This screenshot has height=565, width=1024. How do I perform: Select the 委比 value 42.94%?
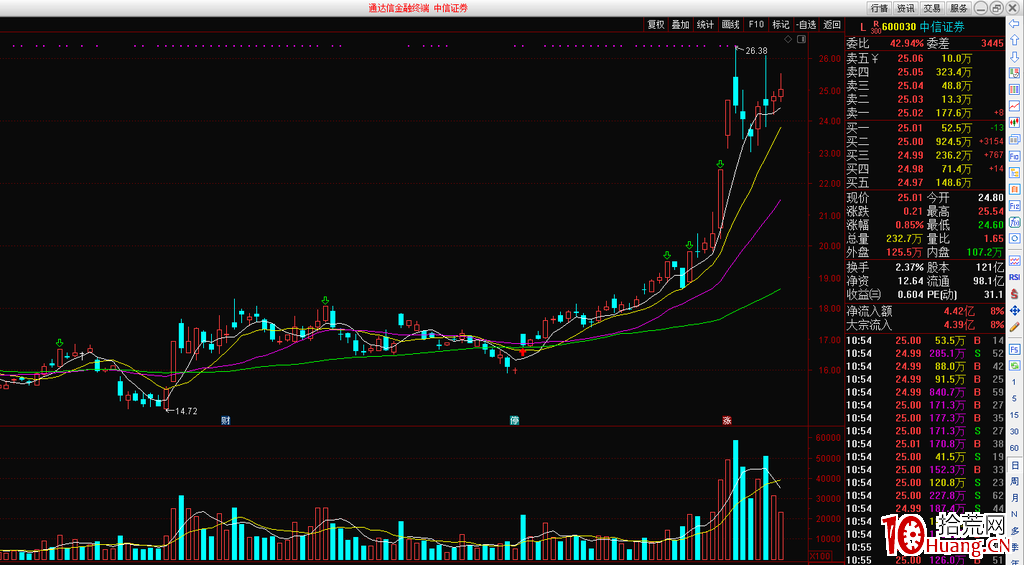click(x=907, y=44)
